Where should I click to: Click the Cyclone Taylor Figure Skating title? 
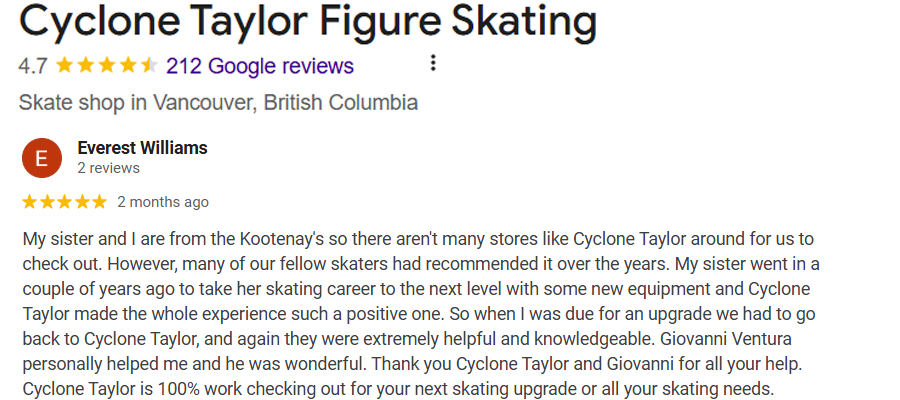[308, 21]
